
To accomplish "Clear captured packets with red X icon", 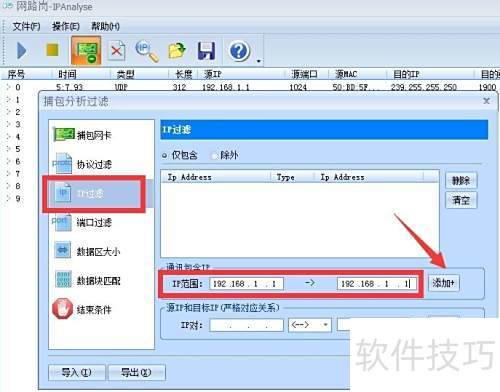I will click(117, 51).
